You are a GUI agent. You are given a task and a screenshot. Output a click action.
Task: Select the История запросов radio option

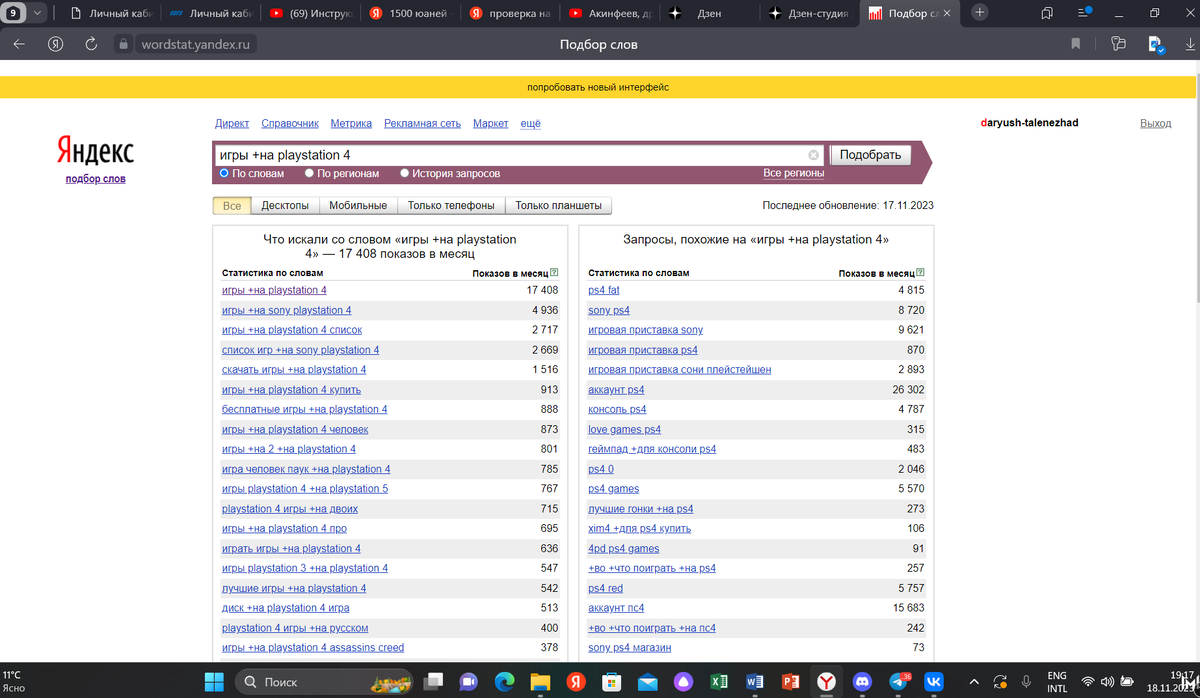[405, 173]
